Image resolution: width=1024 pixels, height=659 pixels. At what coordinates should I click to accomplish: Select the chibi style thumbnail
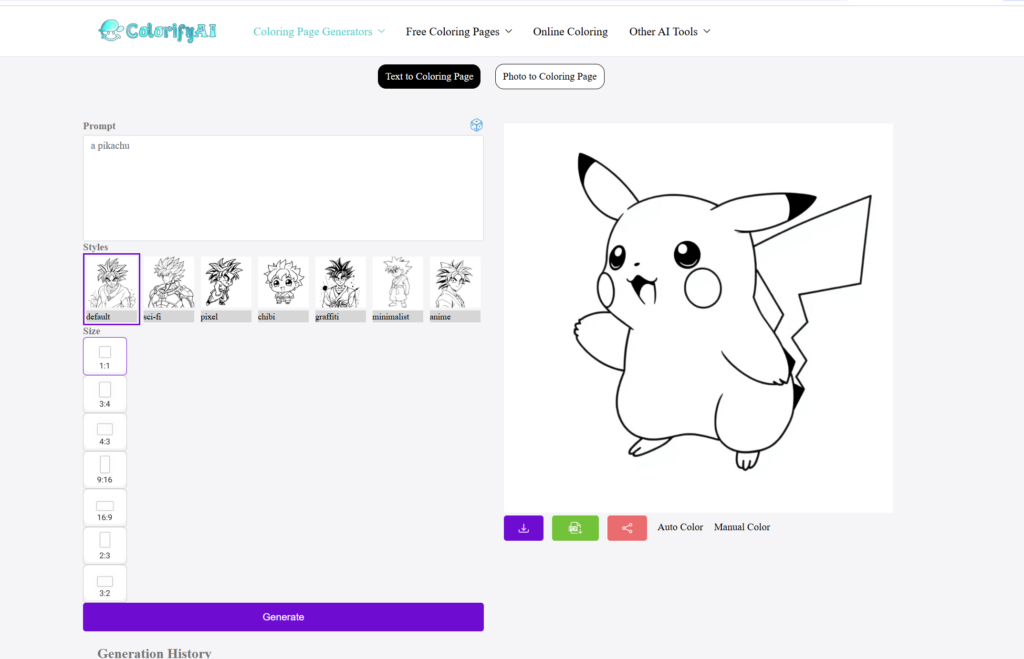click(x=283, y=289)
